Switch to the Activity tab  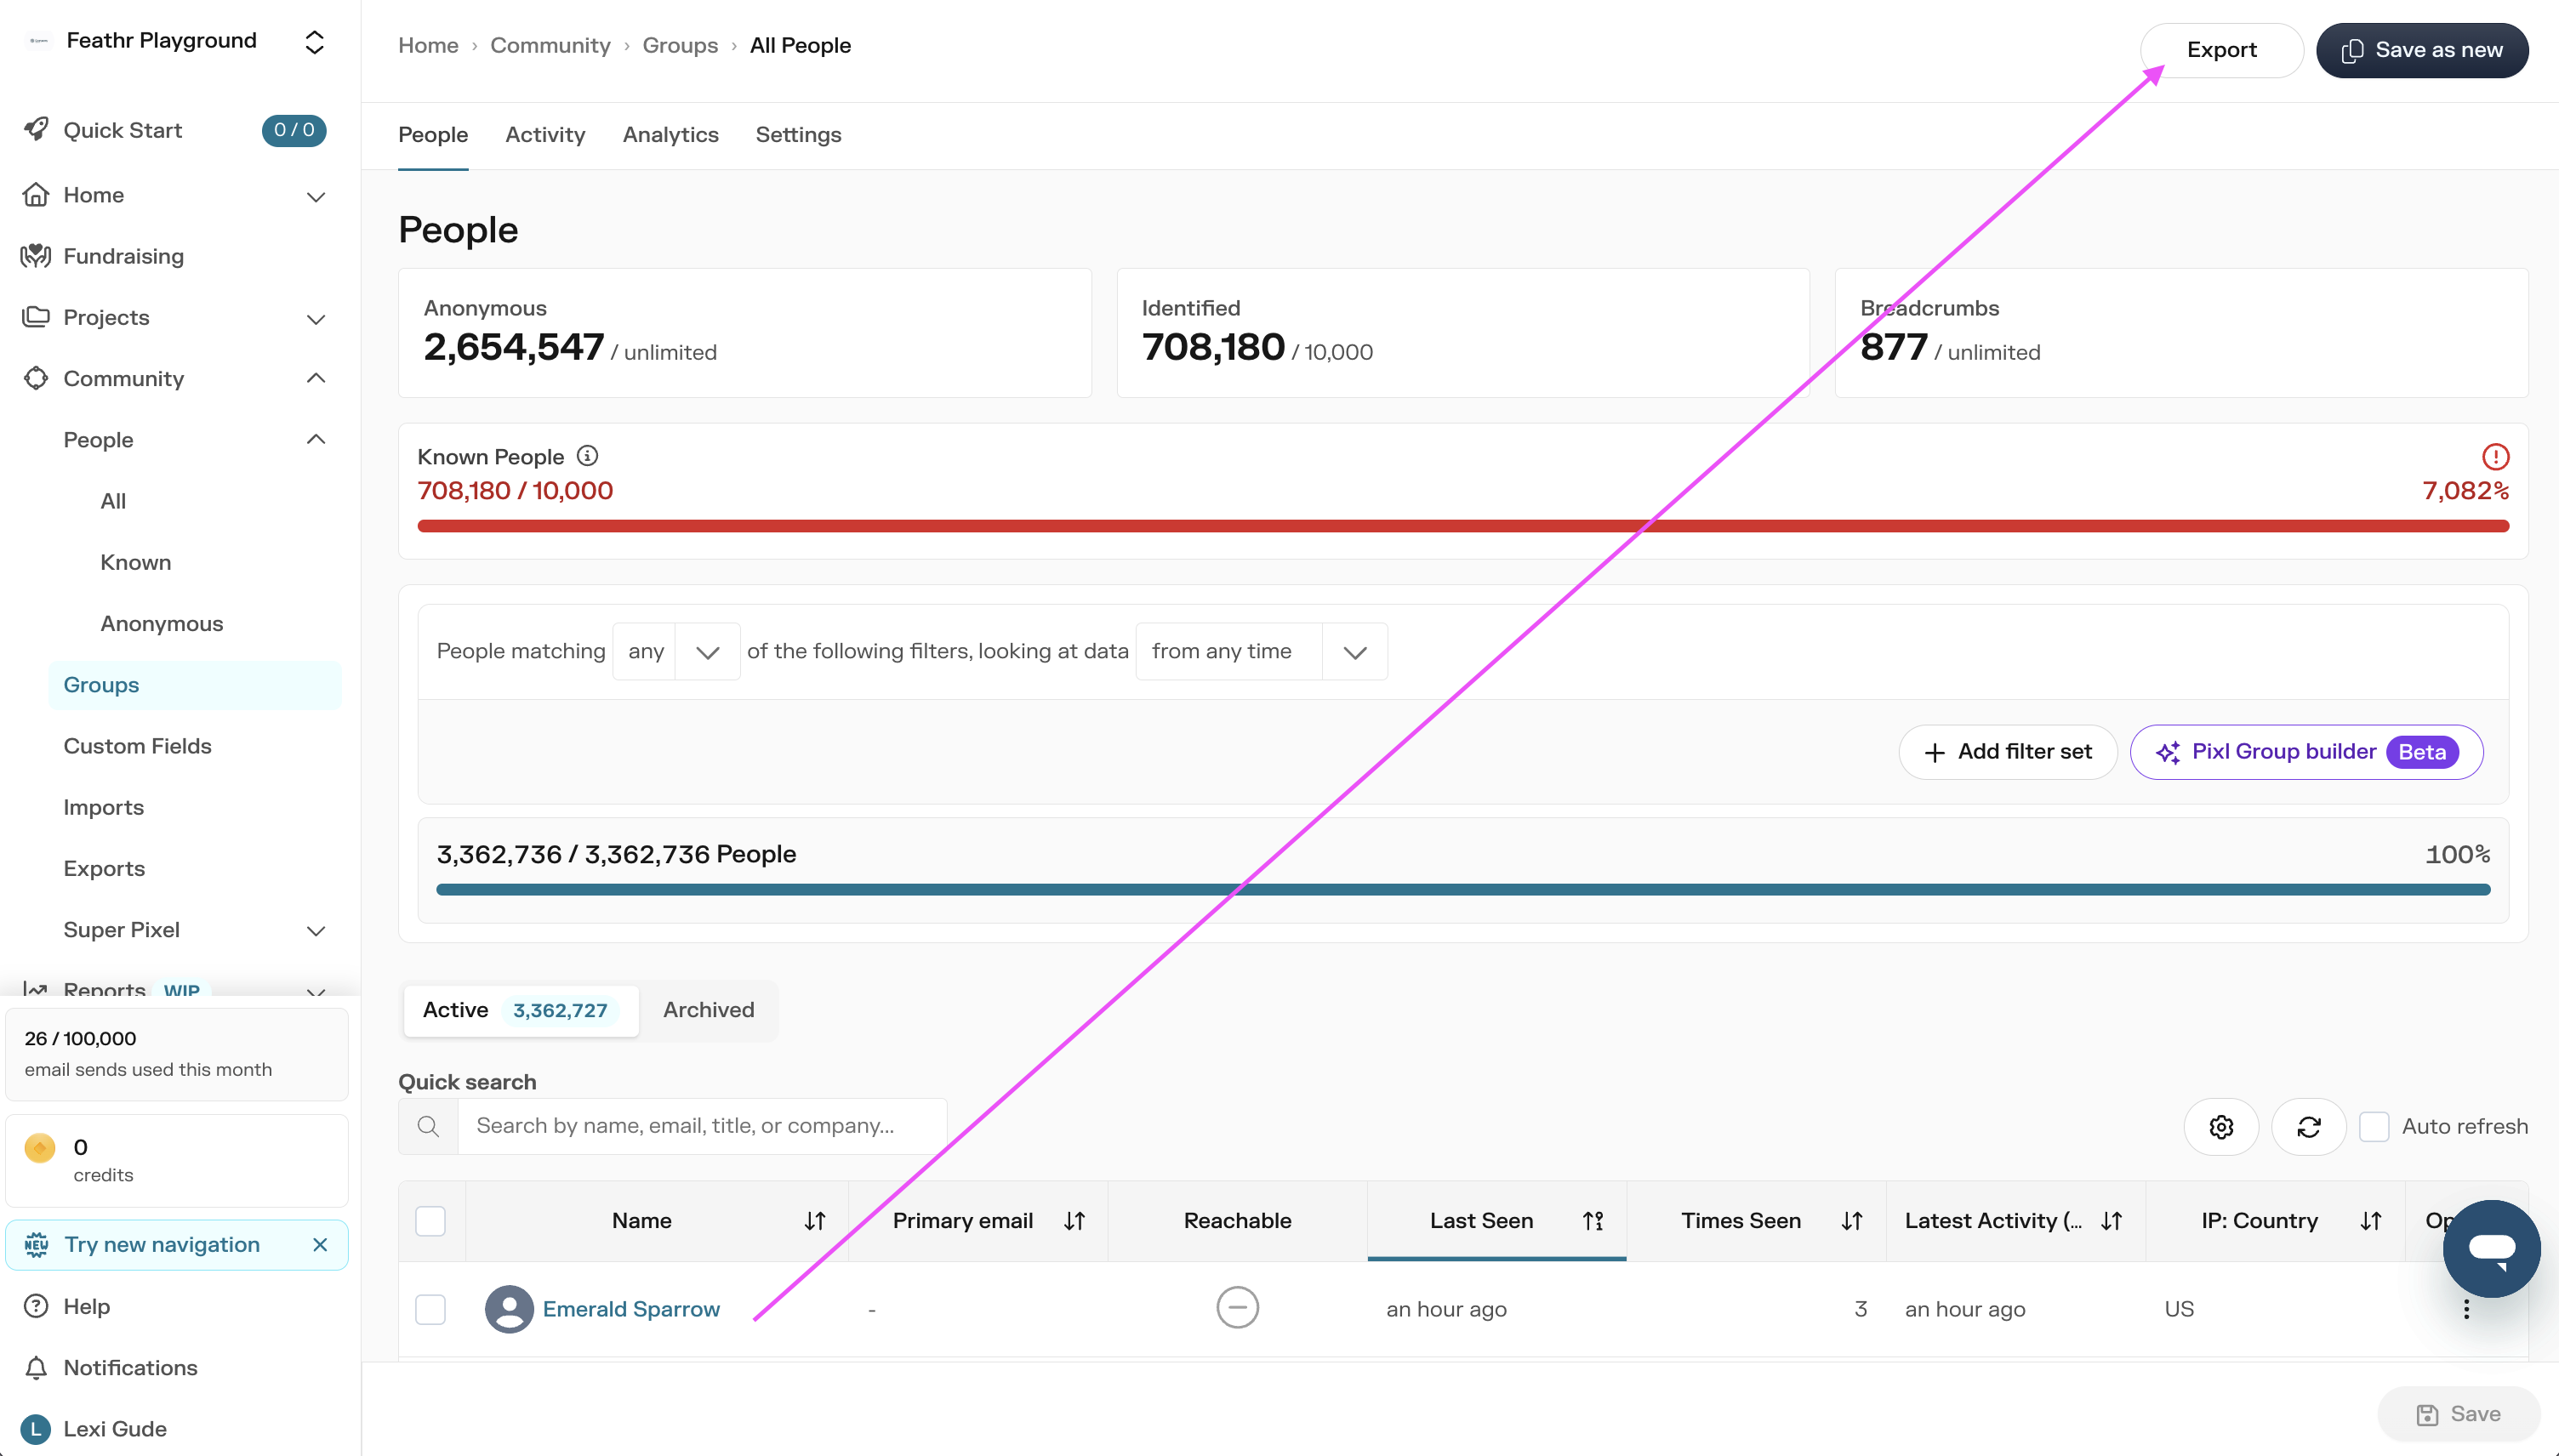(x=545, y=135)
